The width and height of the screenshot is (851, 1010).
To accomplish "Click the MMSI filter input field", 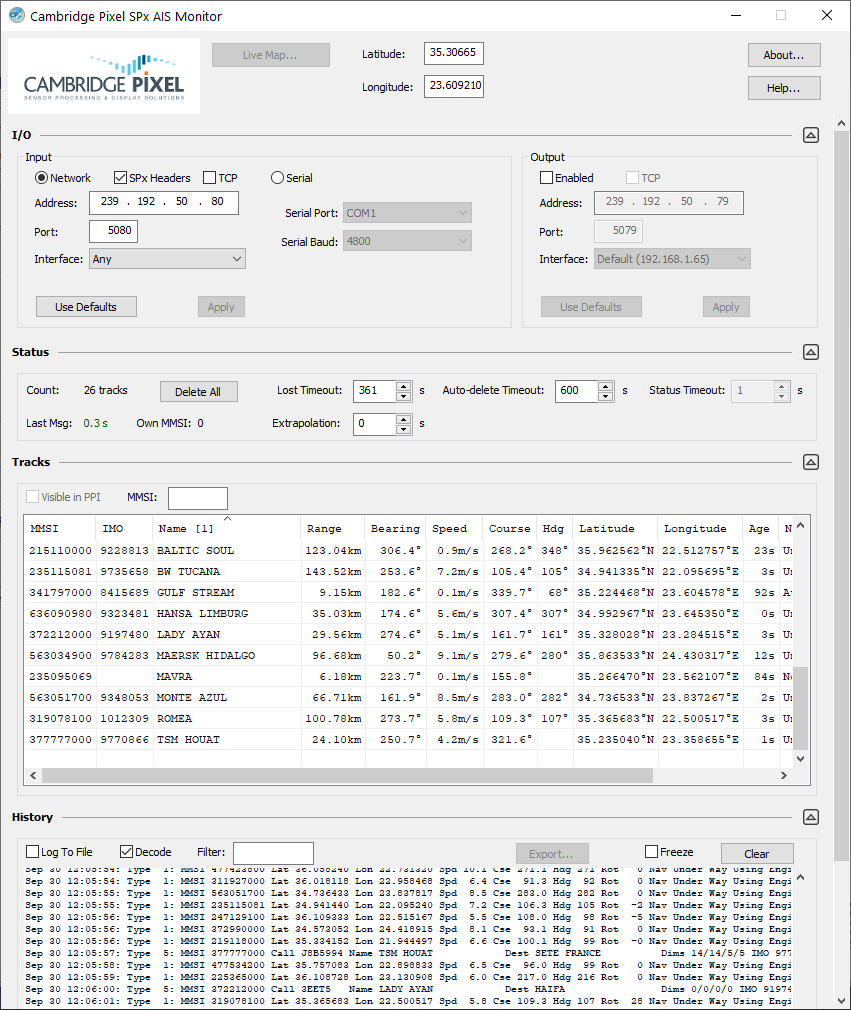I will point(197,497).
